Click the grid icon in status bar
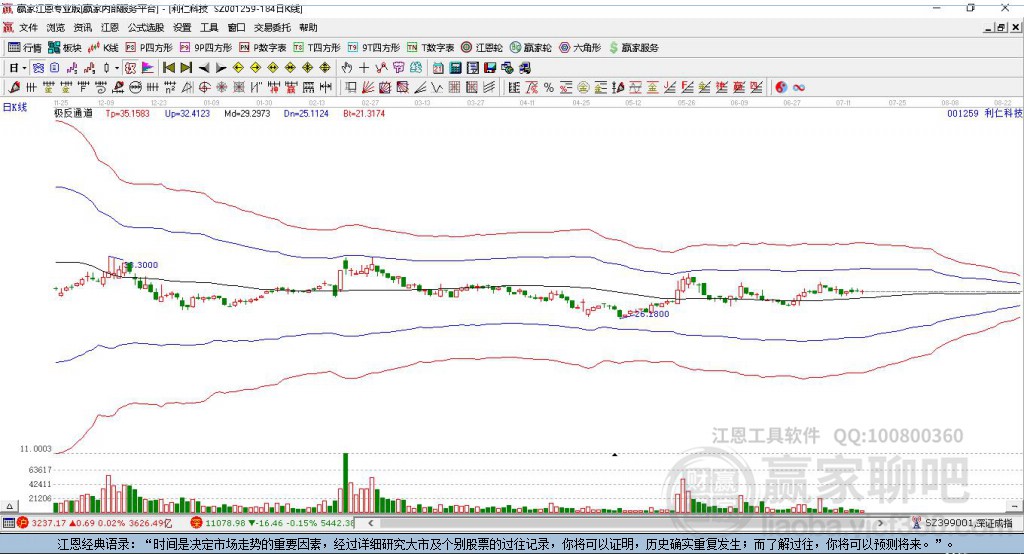This screenshot has width=1024, height=554. [x=8, y=523]
